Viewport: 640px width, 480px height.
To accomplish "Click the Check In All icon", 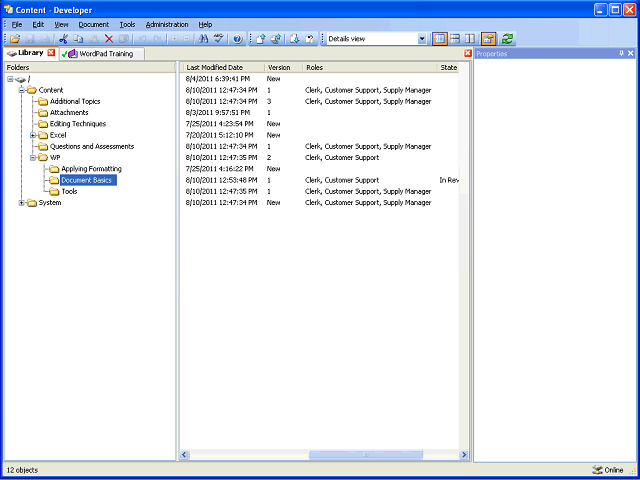I will [x=276, y=39].
